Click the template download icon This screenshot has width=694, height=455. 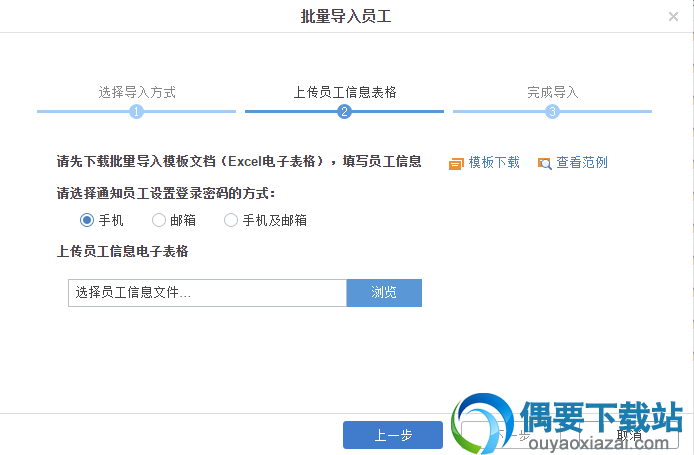tap(456, 163)
